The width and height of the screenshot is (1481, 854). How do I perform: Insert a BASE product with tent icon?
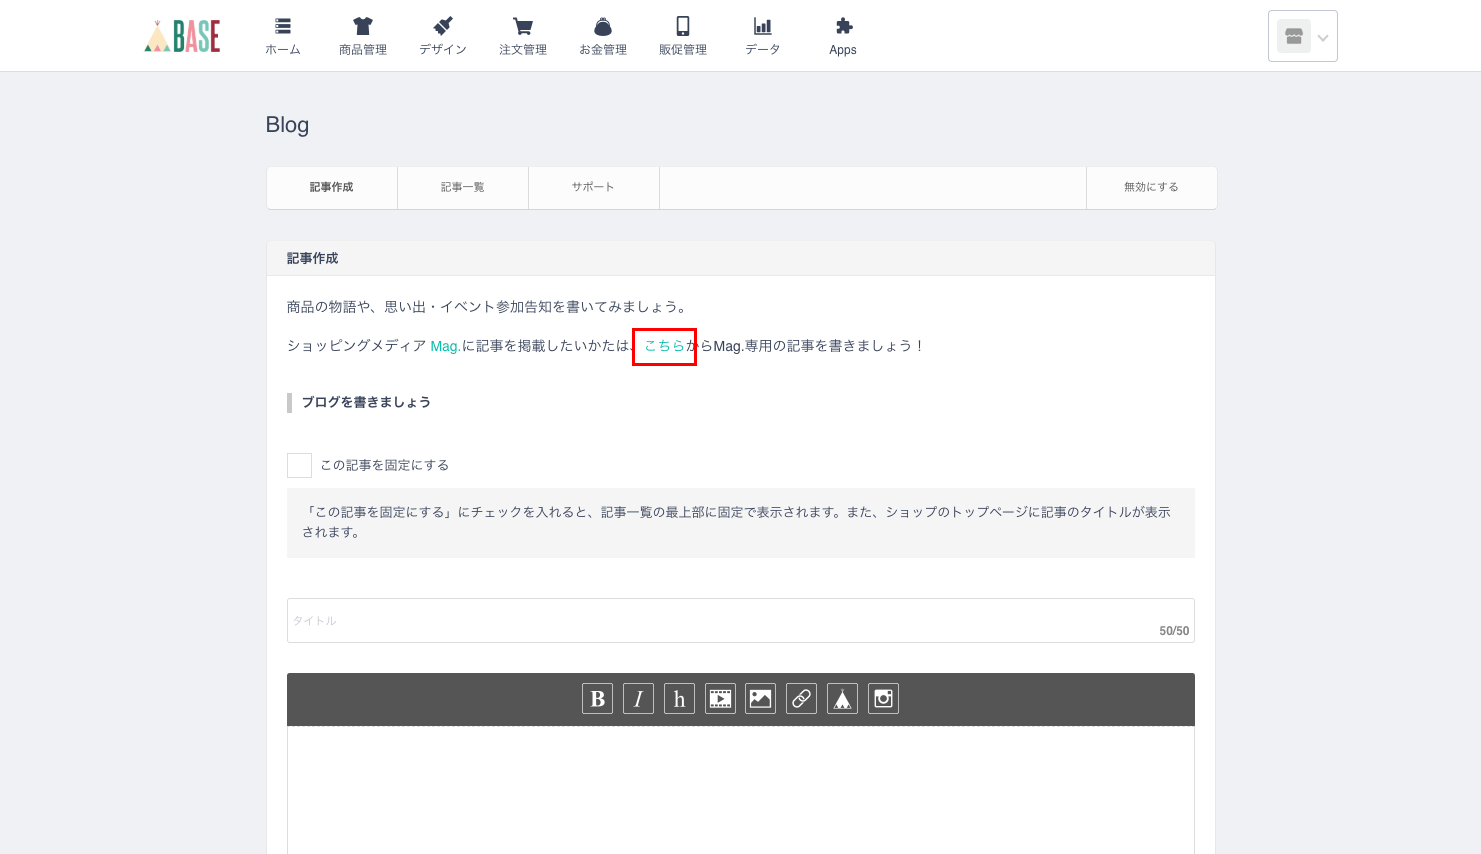click(x=842, y=699)
